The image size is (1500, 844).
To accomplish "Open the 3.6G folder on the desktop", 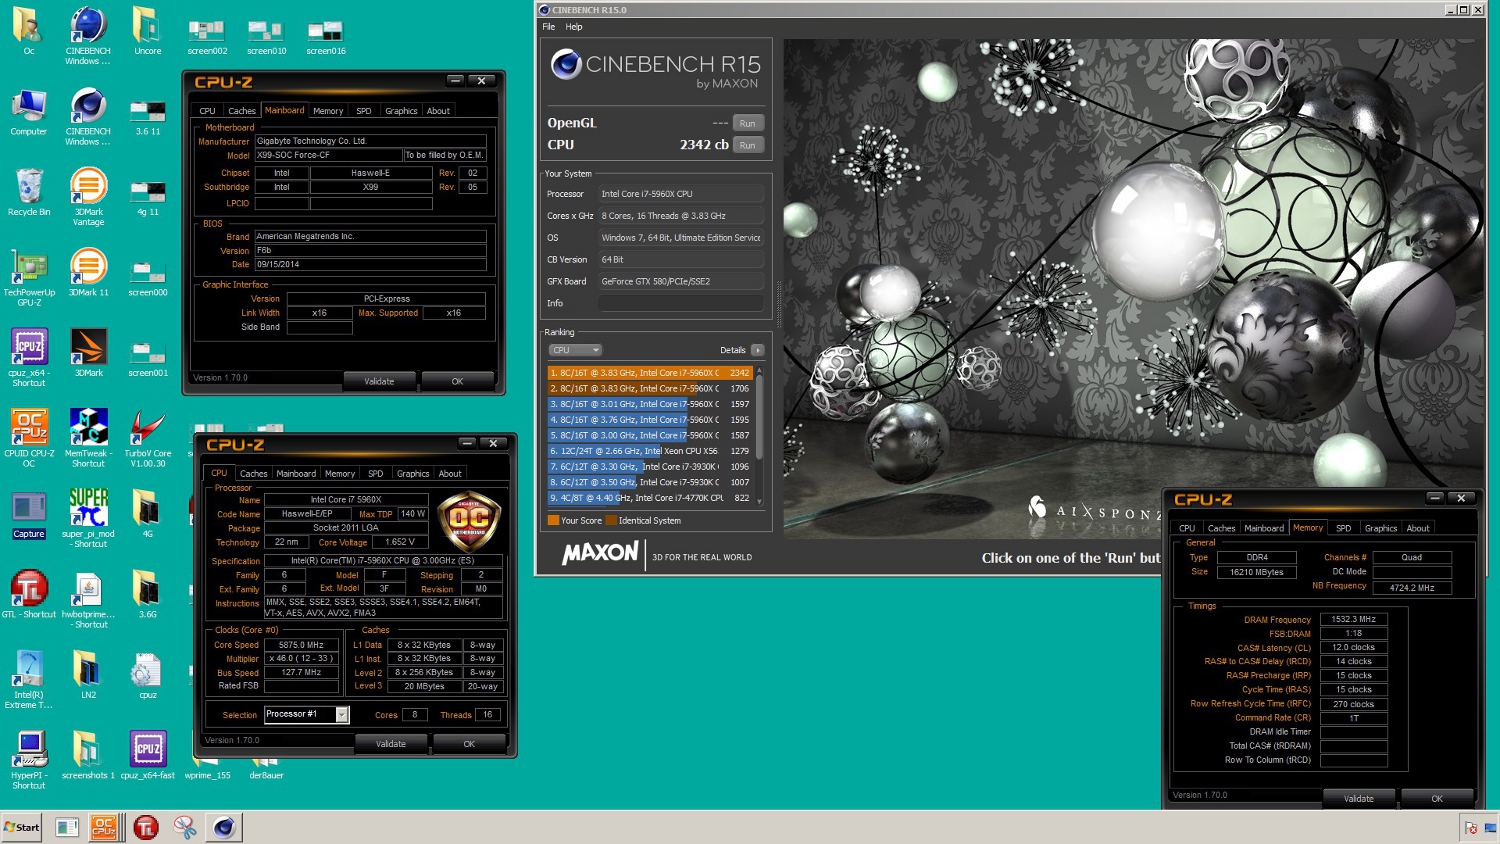I will click(147, 595).
